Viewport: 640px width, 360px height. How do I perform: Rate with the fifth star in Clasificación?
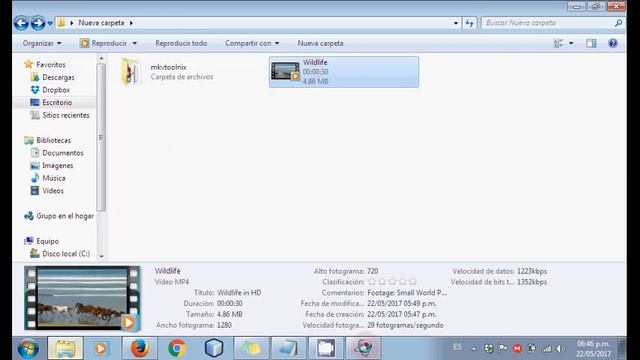(x=413, y=282)
